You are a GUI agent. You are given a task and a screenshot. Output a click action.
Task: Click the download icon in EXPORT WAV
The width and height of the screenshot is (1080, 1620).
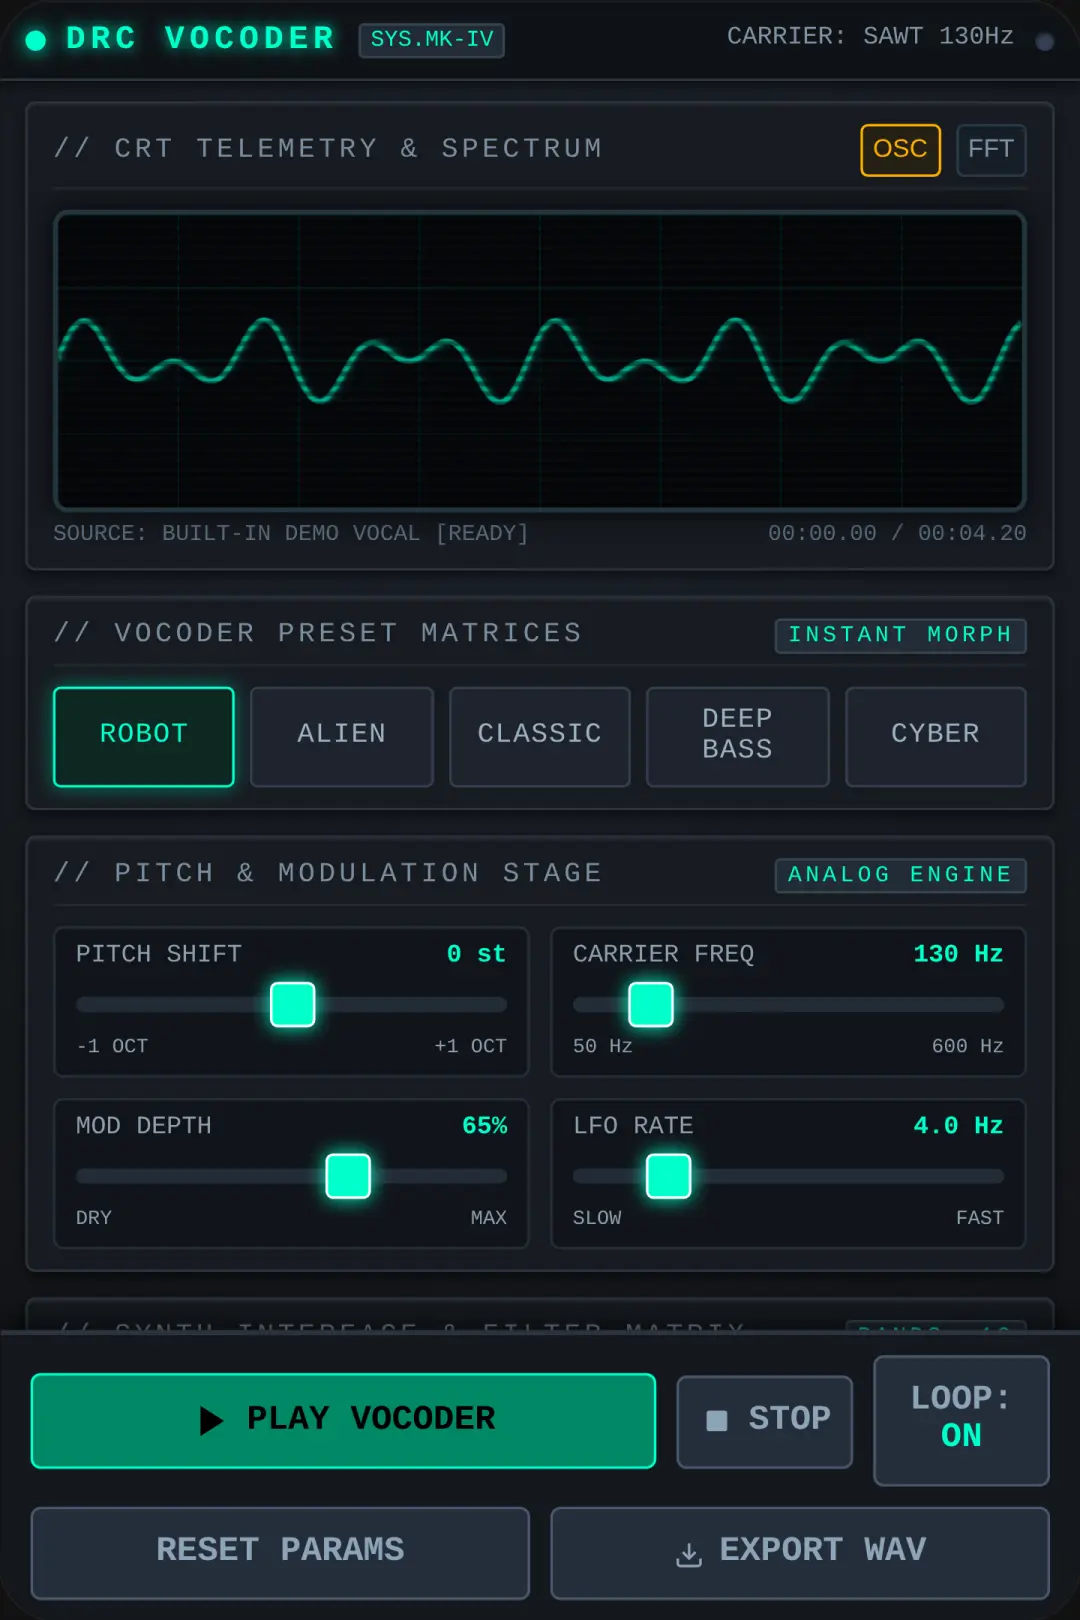pos(689,1553)
